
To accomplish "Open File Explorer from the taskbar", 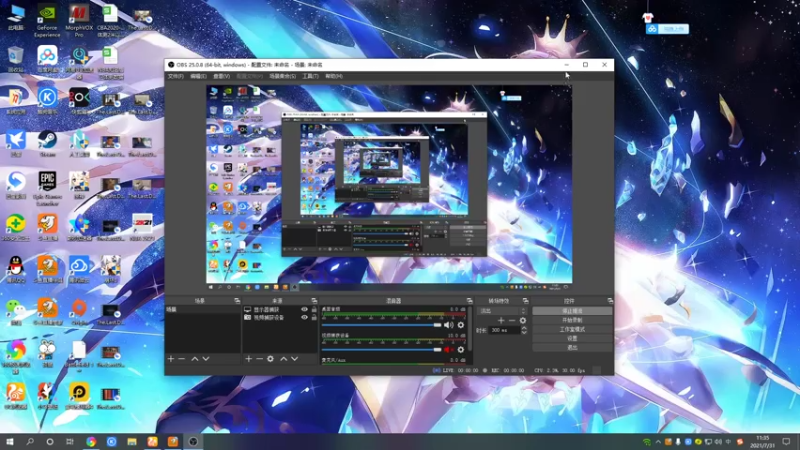I will click(x=132, y=442).
